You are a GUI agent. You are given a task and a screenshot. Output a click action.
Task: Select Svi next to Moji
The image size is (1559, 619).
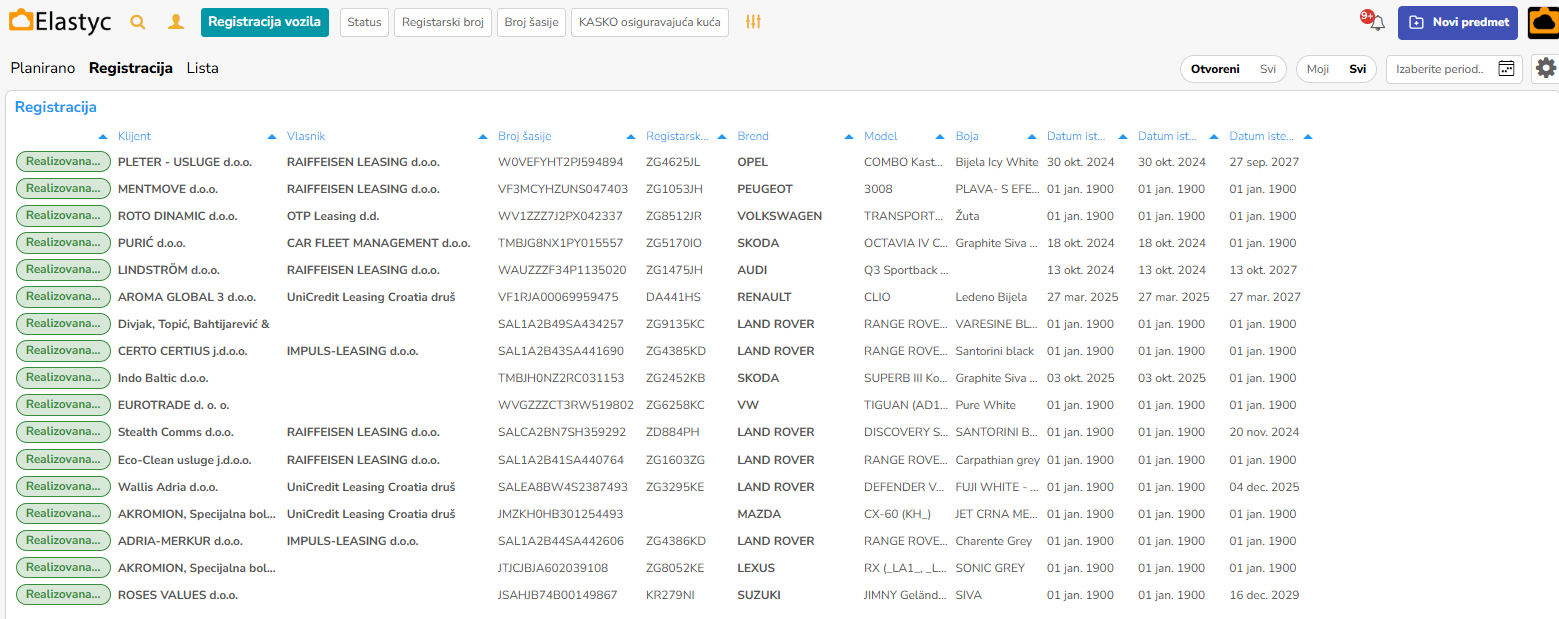(1357, 69)
